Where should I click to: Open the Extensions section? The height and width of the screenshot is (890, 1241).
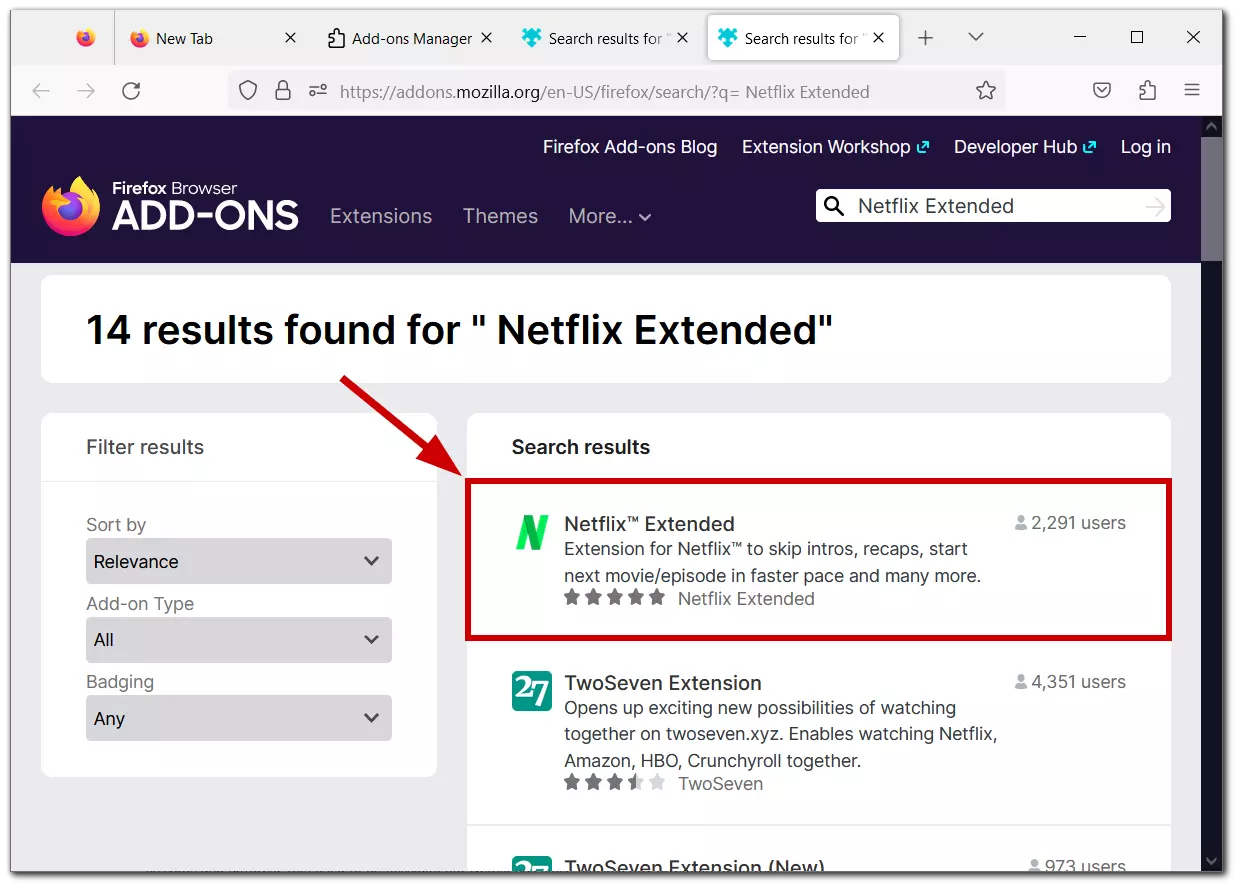pyautogui.click(x=381, y=216)
